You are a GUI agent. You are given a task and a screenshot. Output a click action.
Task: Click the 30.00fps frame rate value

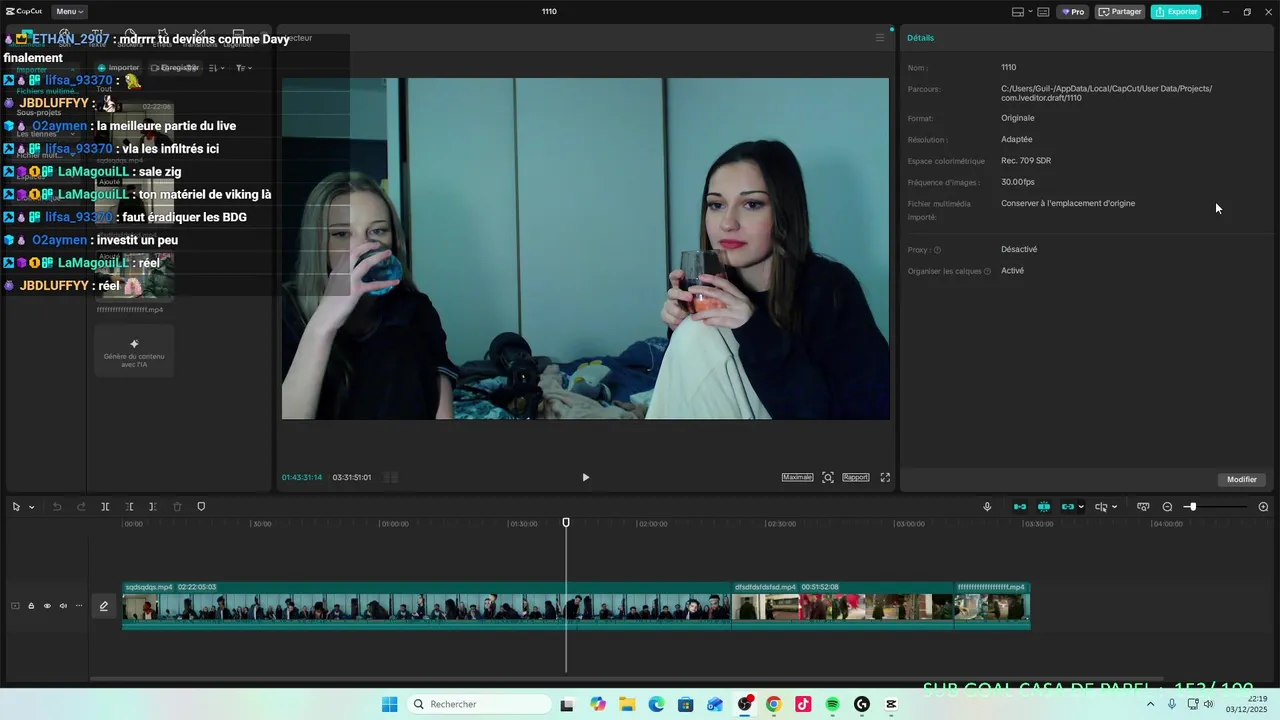click(1018, 182)
